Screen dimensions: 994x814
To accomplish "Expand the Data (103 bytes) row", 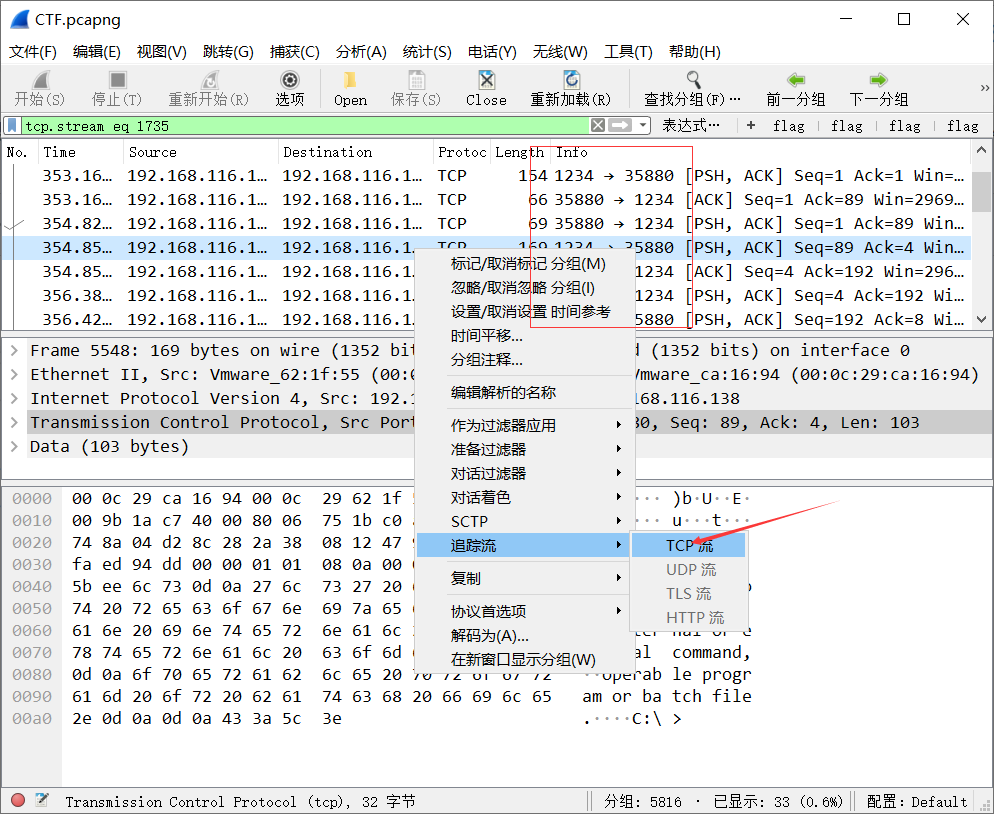I will point(15,446).
